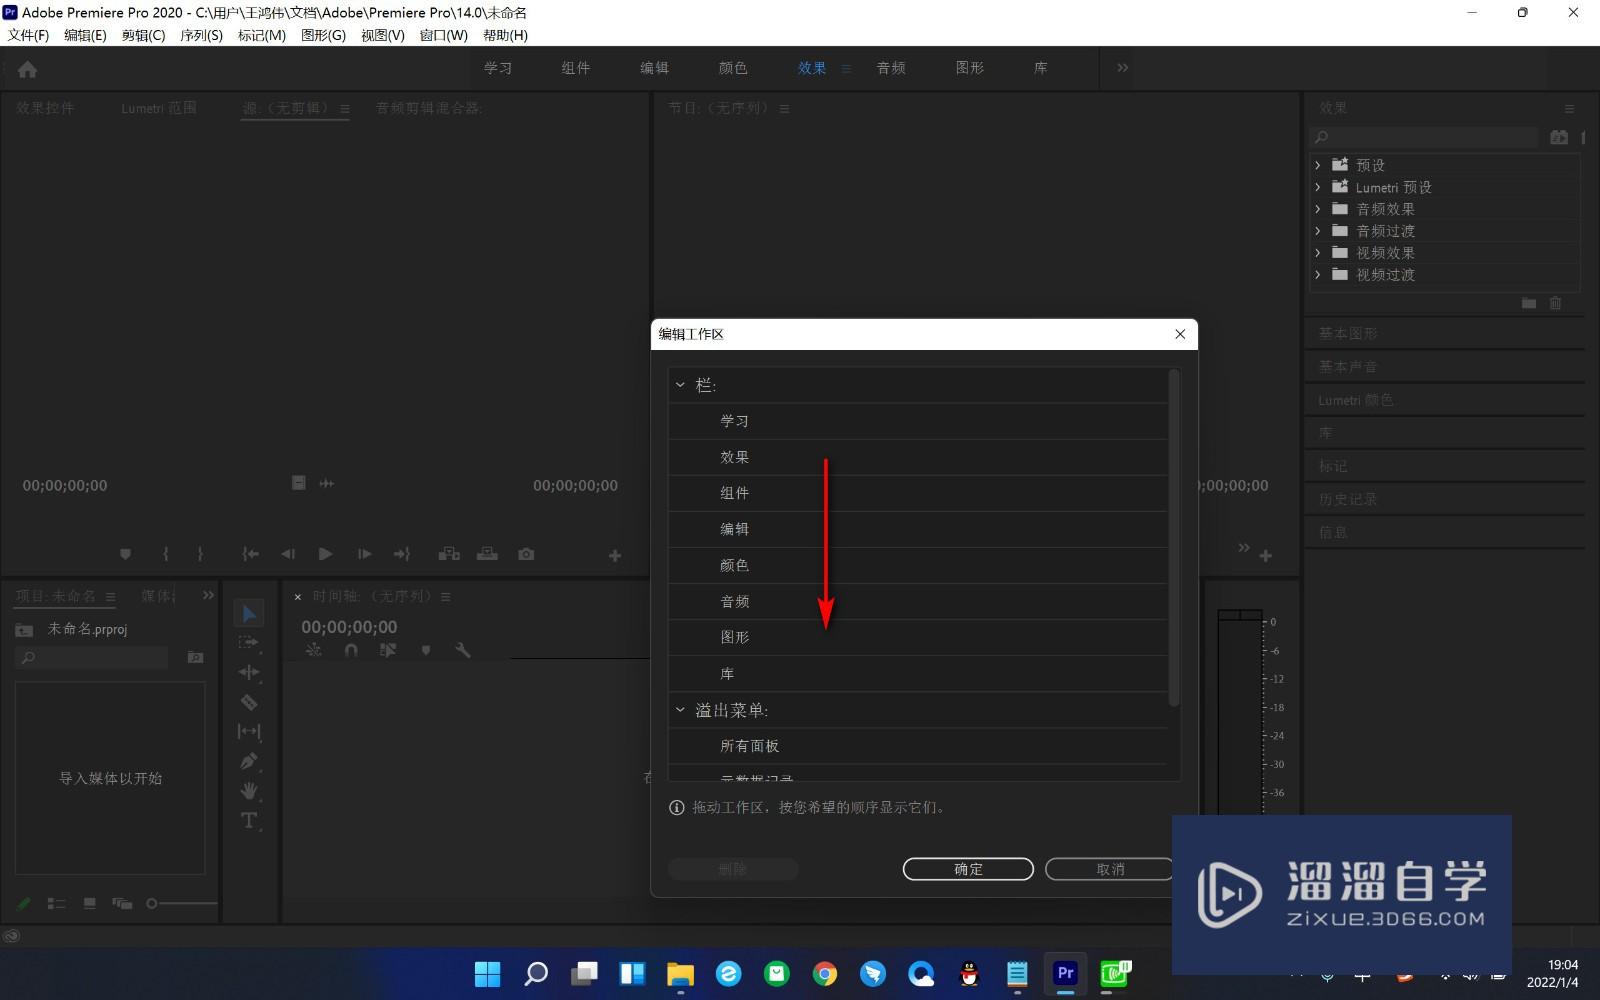Click the Home icon in the workspace bar

click(x=28, y=69)
